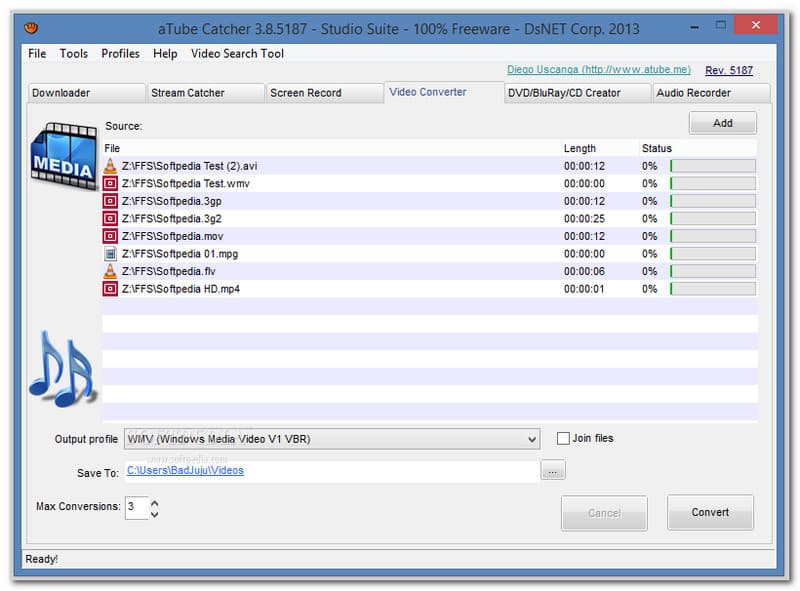Increase Max Conversions with the up arrow
800x591 pixels.
[x=154, y=502]
